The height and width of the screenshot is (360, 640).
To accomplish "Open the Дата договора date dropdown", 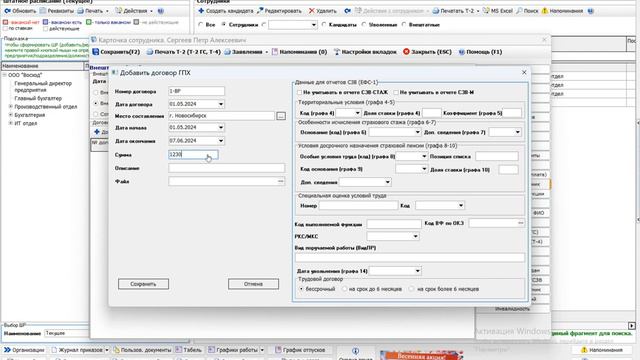I will pyautogui.click(x=220, y=104).
